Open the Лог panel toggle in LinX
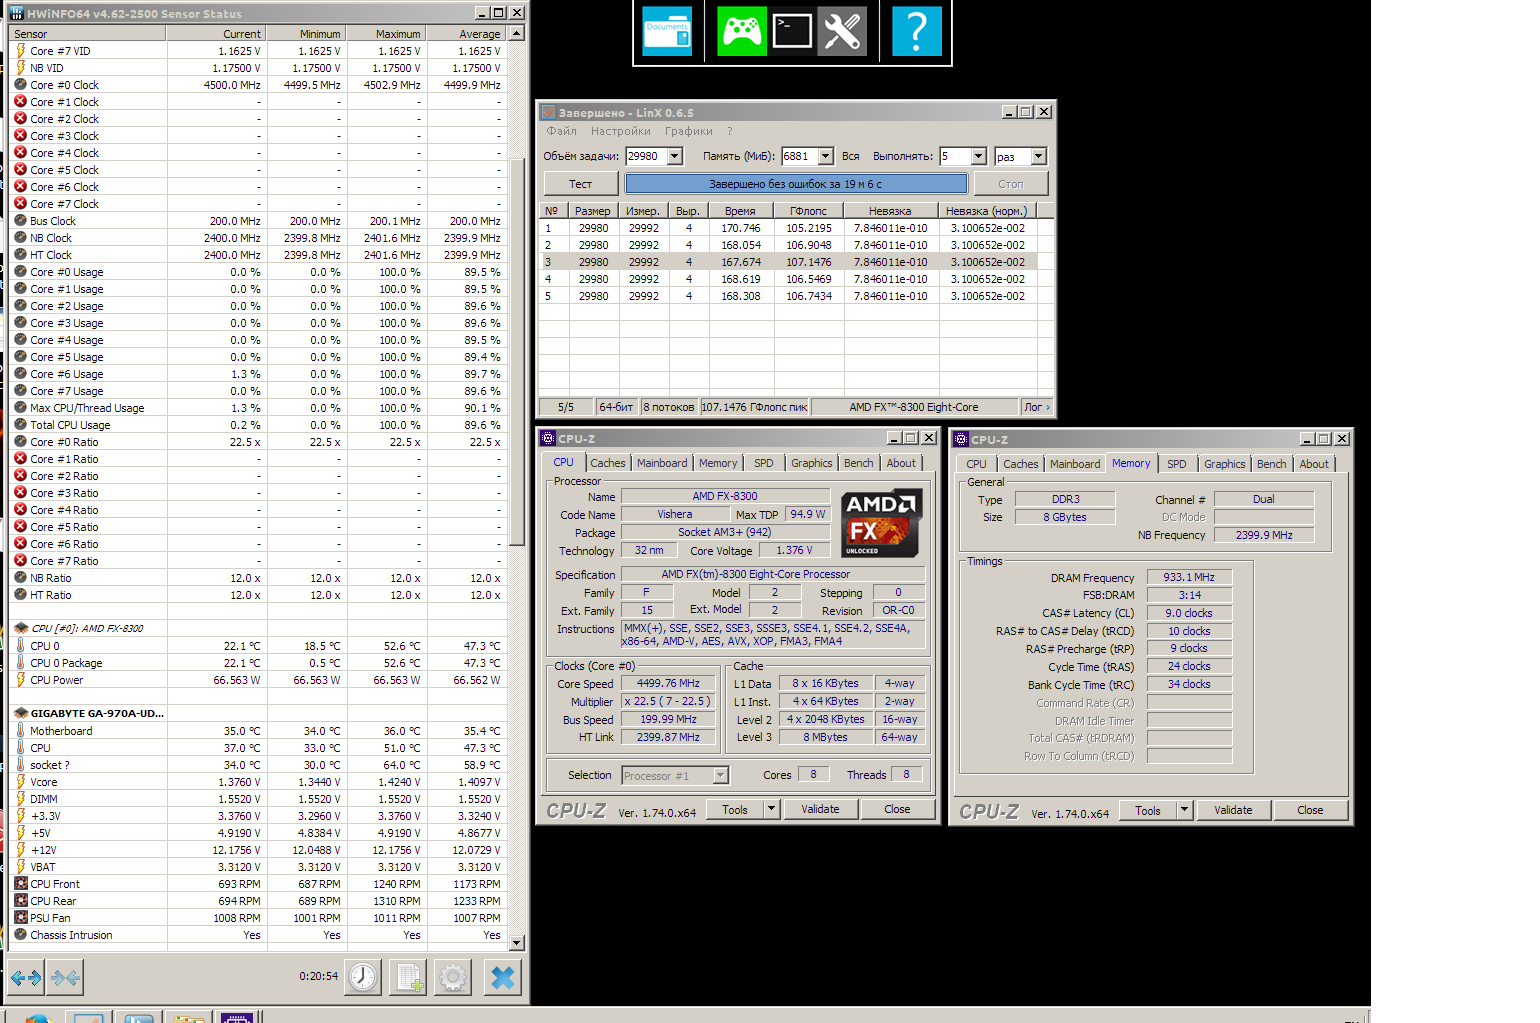This screenshot has height=1023, width=1540. tap(1036, 407)
